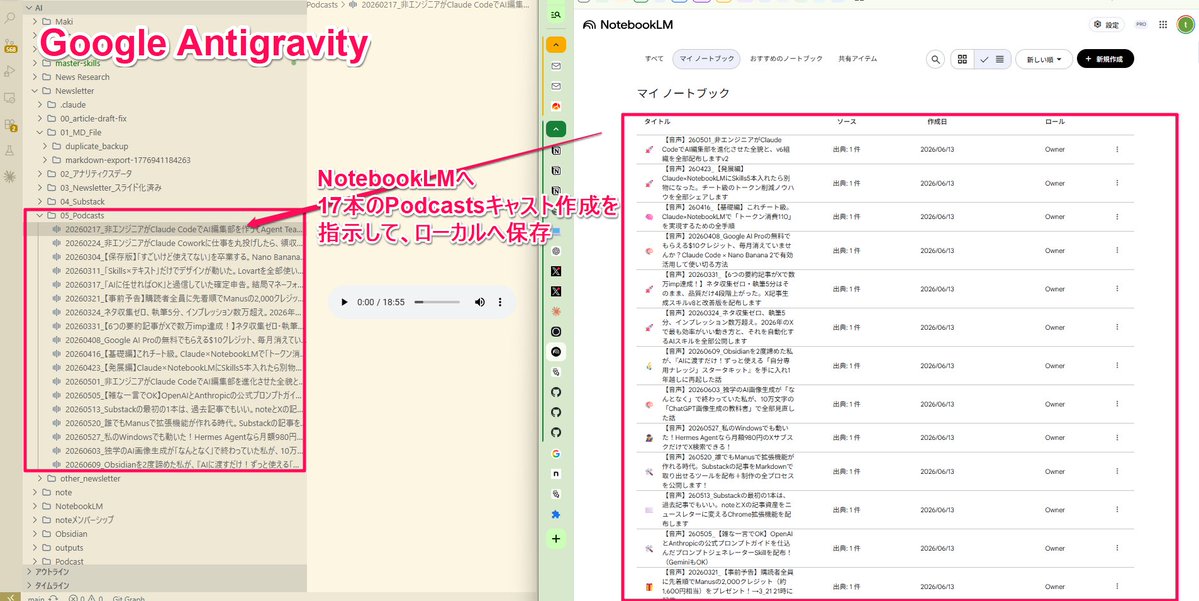Viewport: 1199px width, 601px height.
Task: Select the おすすめのノートブック tab
Action: pyautogui.click(x=786, y=59)
